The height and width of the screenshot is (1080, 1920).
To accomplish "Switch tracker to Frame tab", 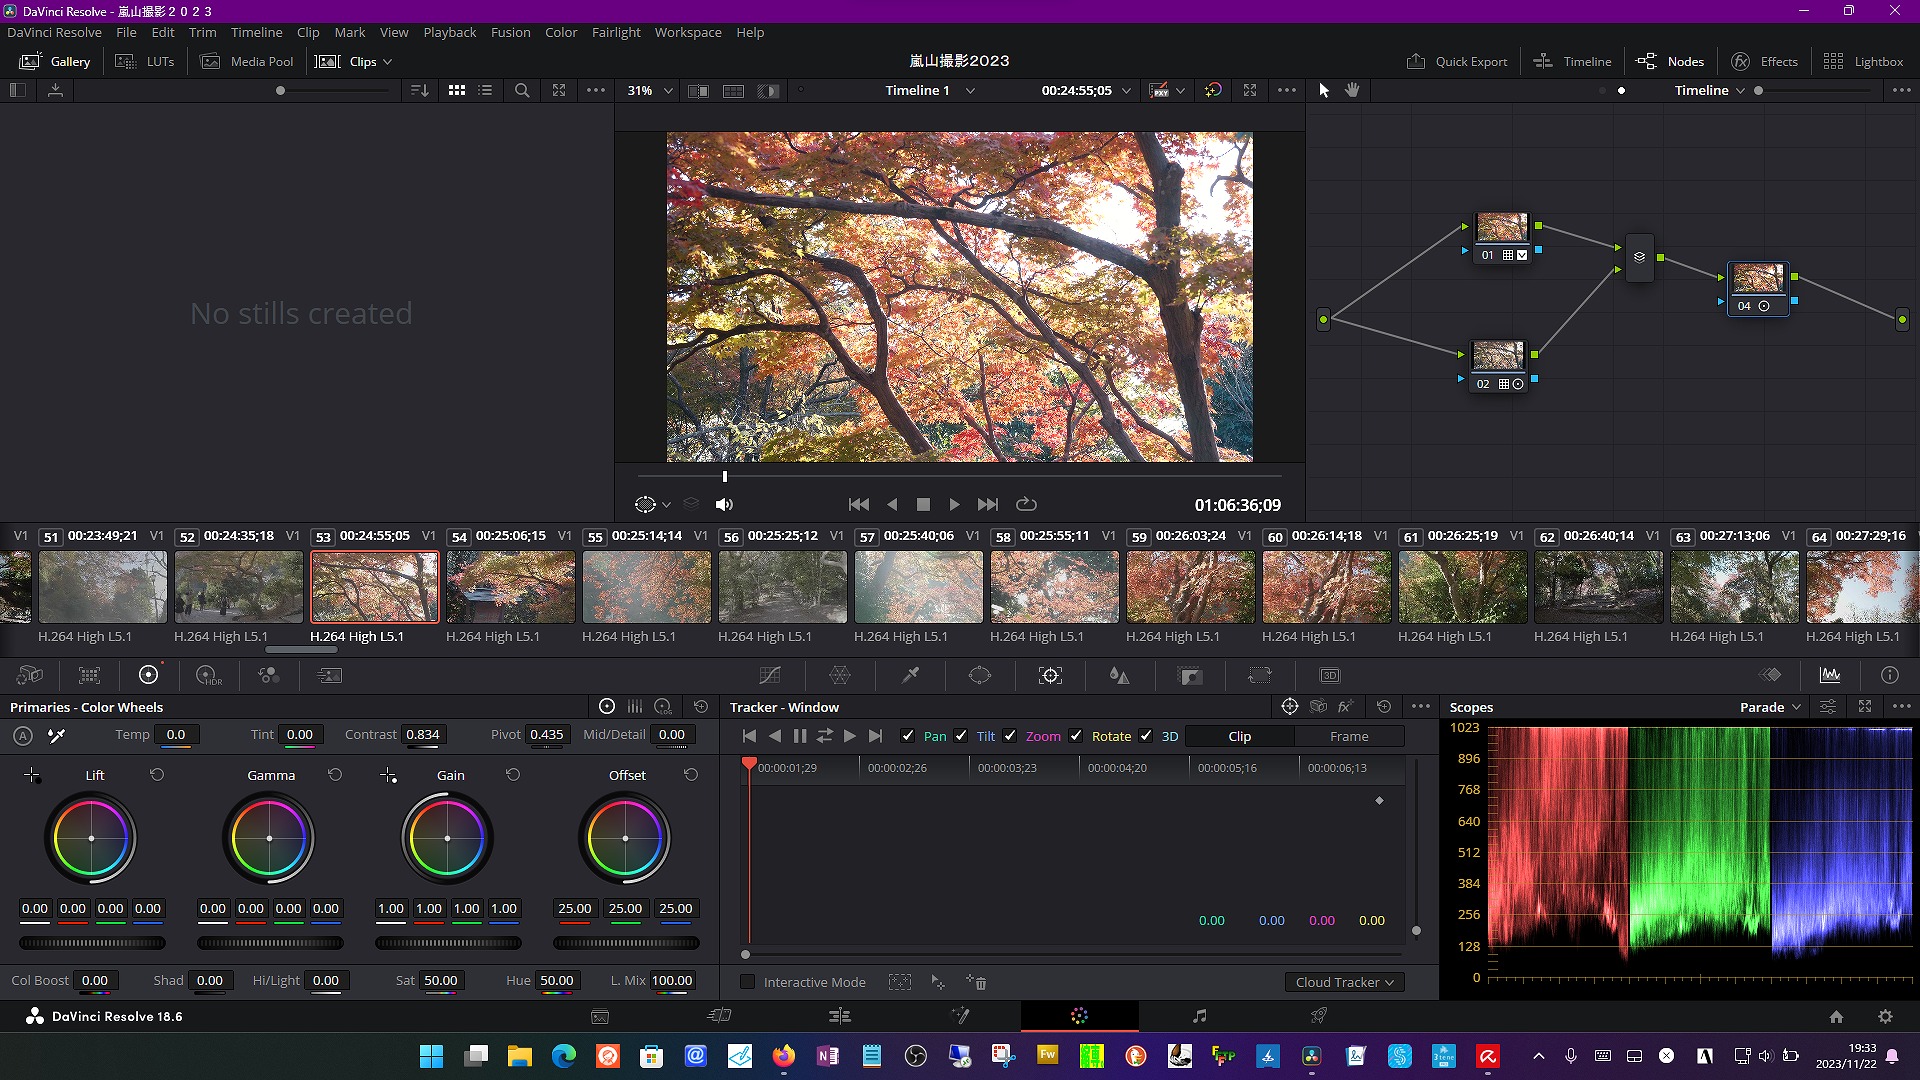I will (x=1348, y=736).
